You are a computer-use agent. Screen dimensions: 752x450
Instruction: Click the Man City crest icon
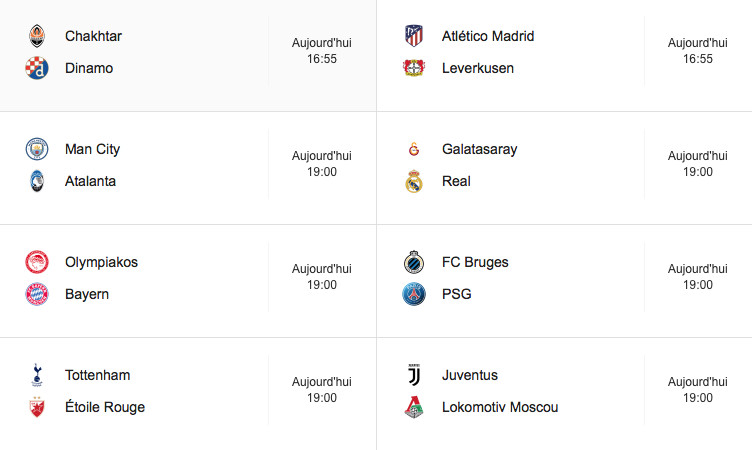[x=37, y=149]
